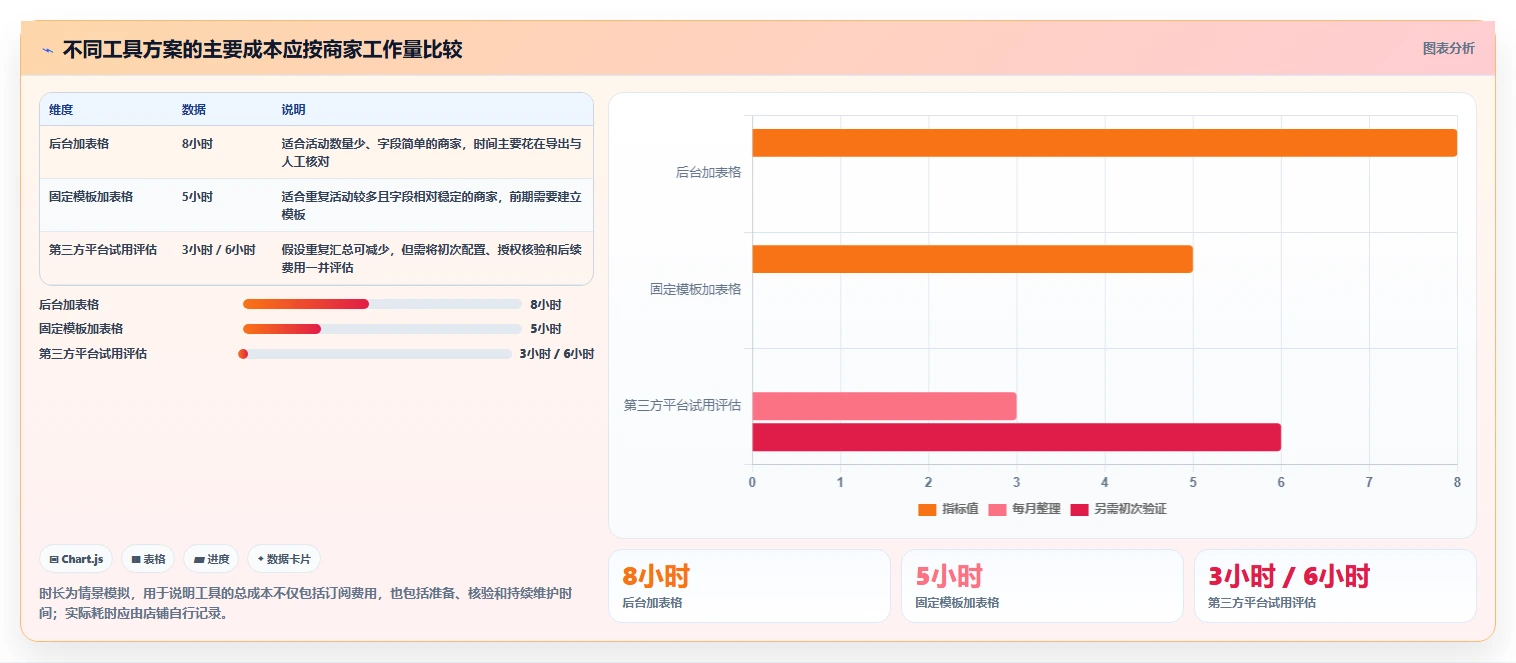This screenshot has height=663, width=1516.
Task: Click the 数据 column header
Action: tap(194, 110)
